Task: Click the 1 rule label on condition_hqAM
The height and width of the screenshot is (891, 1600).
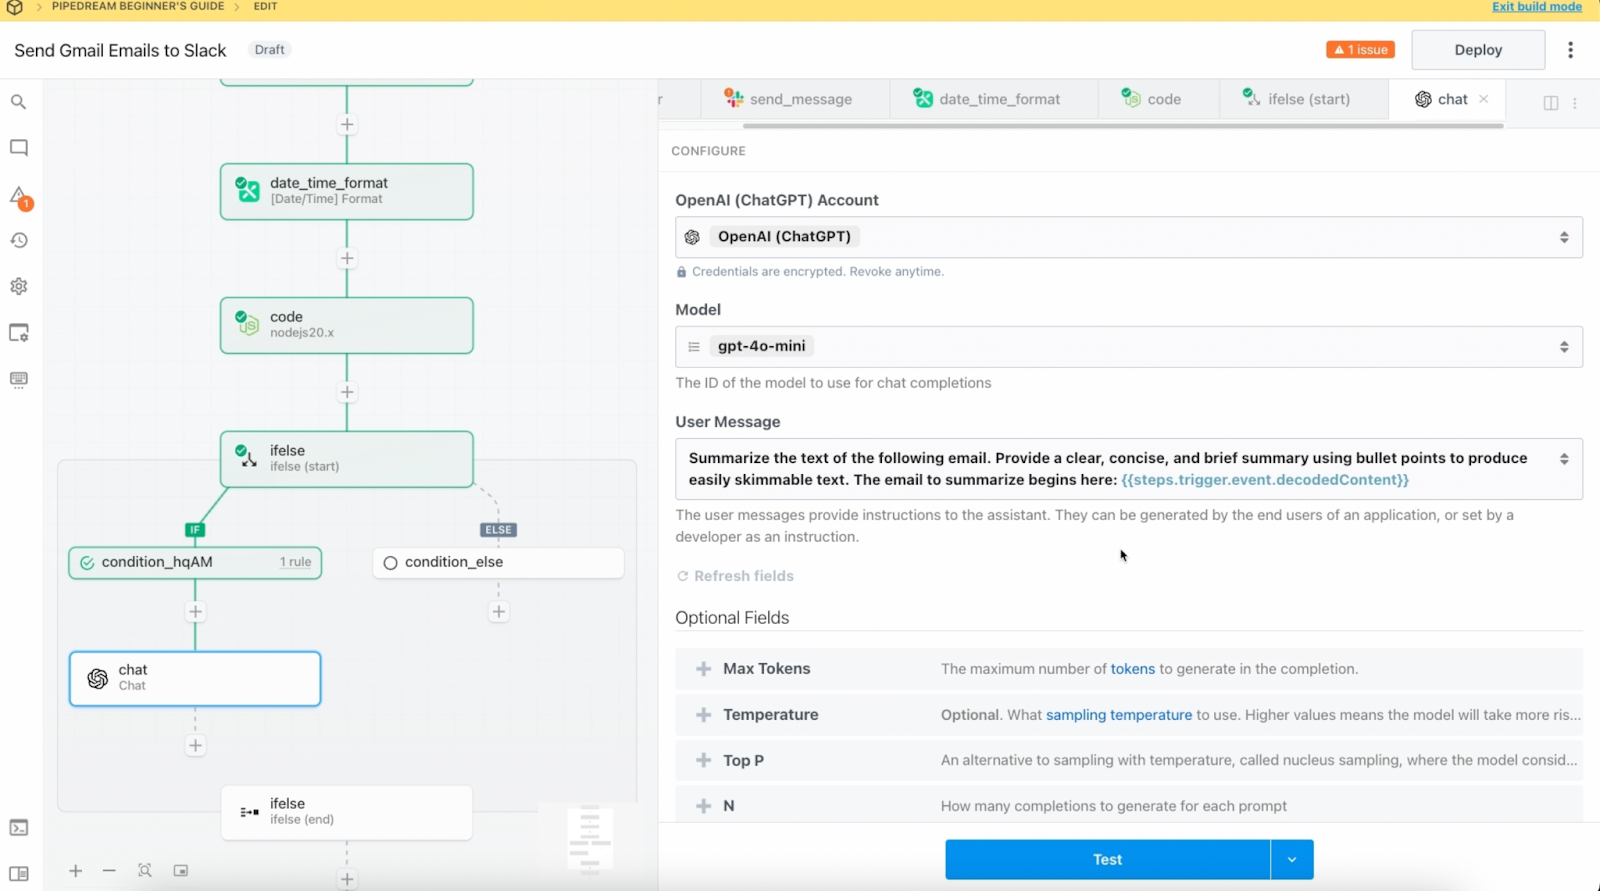Action: click(295, 563)
